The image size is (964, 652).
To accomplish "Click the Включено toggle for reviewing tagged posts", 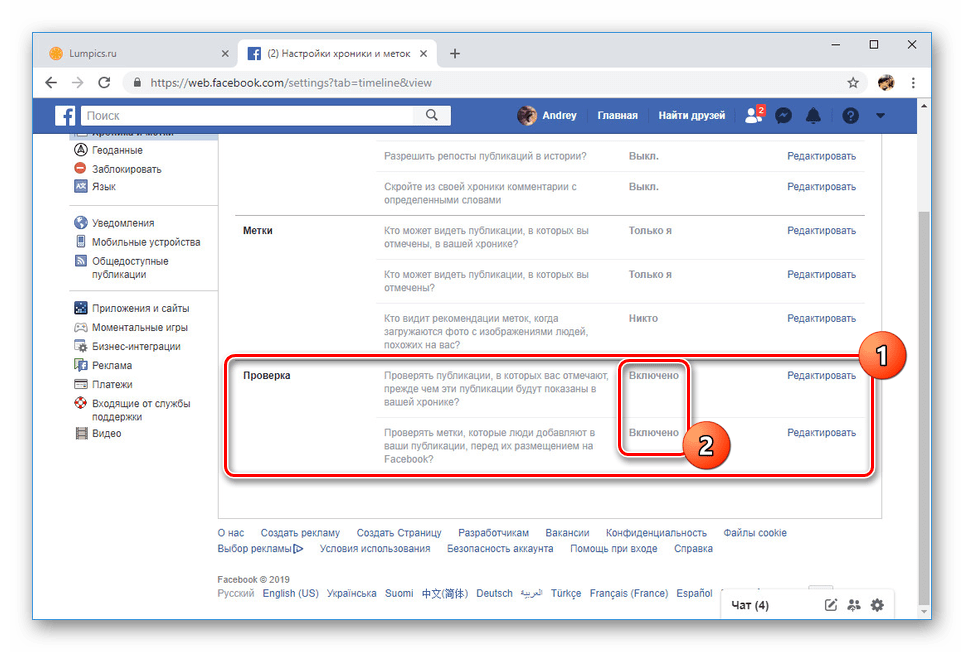I will 653,375.
